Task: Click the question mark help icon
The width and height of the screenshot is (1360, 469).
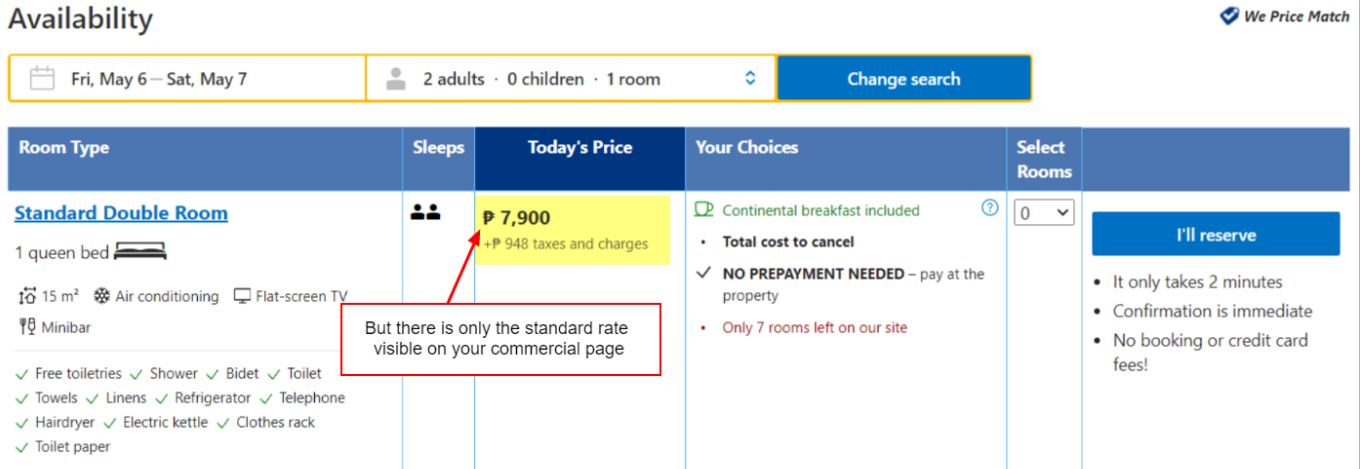Action: coord(990,208)
